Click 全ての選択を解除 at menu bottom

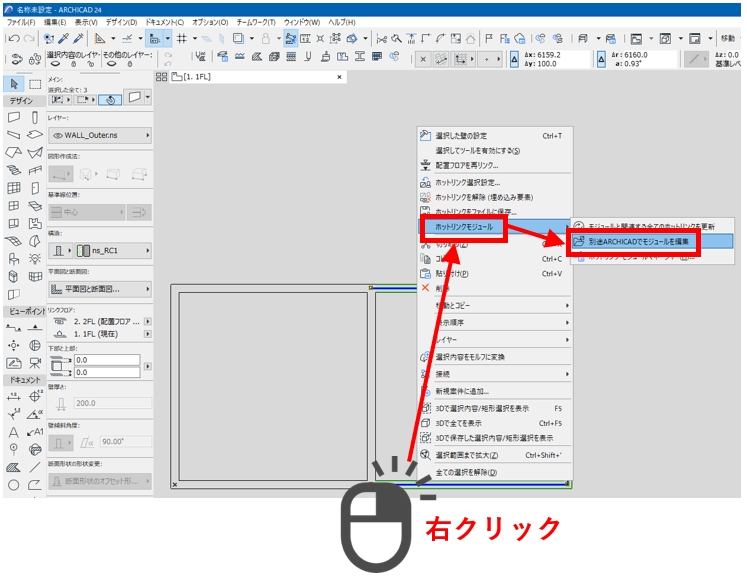495,472
